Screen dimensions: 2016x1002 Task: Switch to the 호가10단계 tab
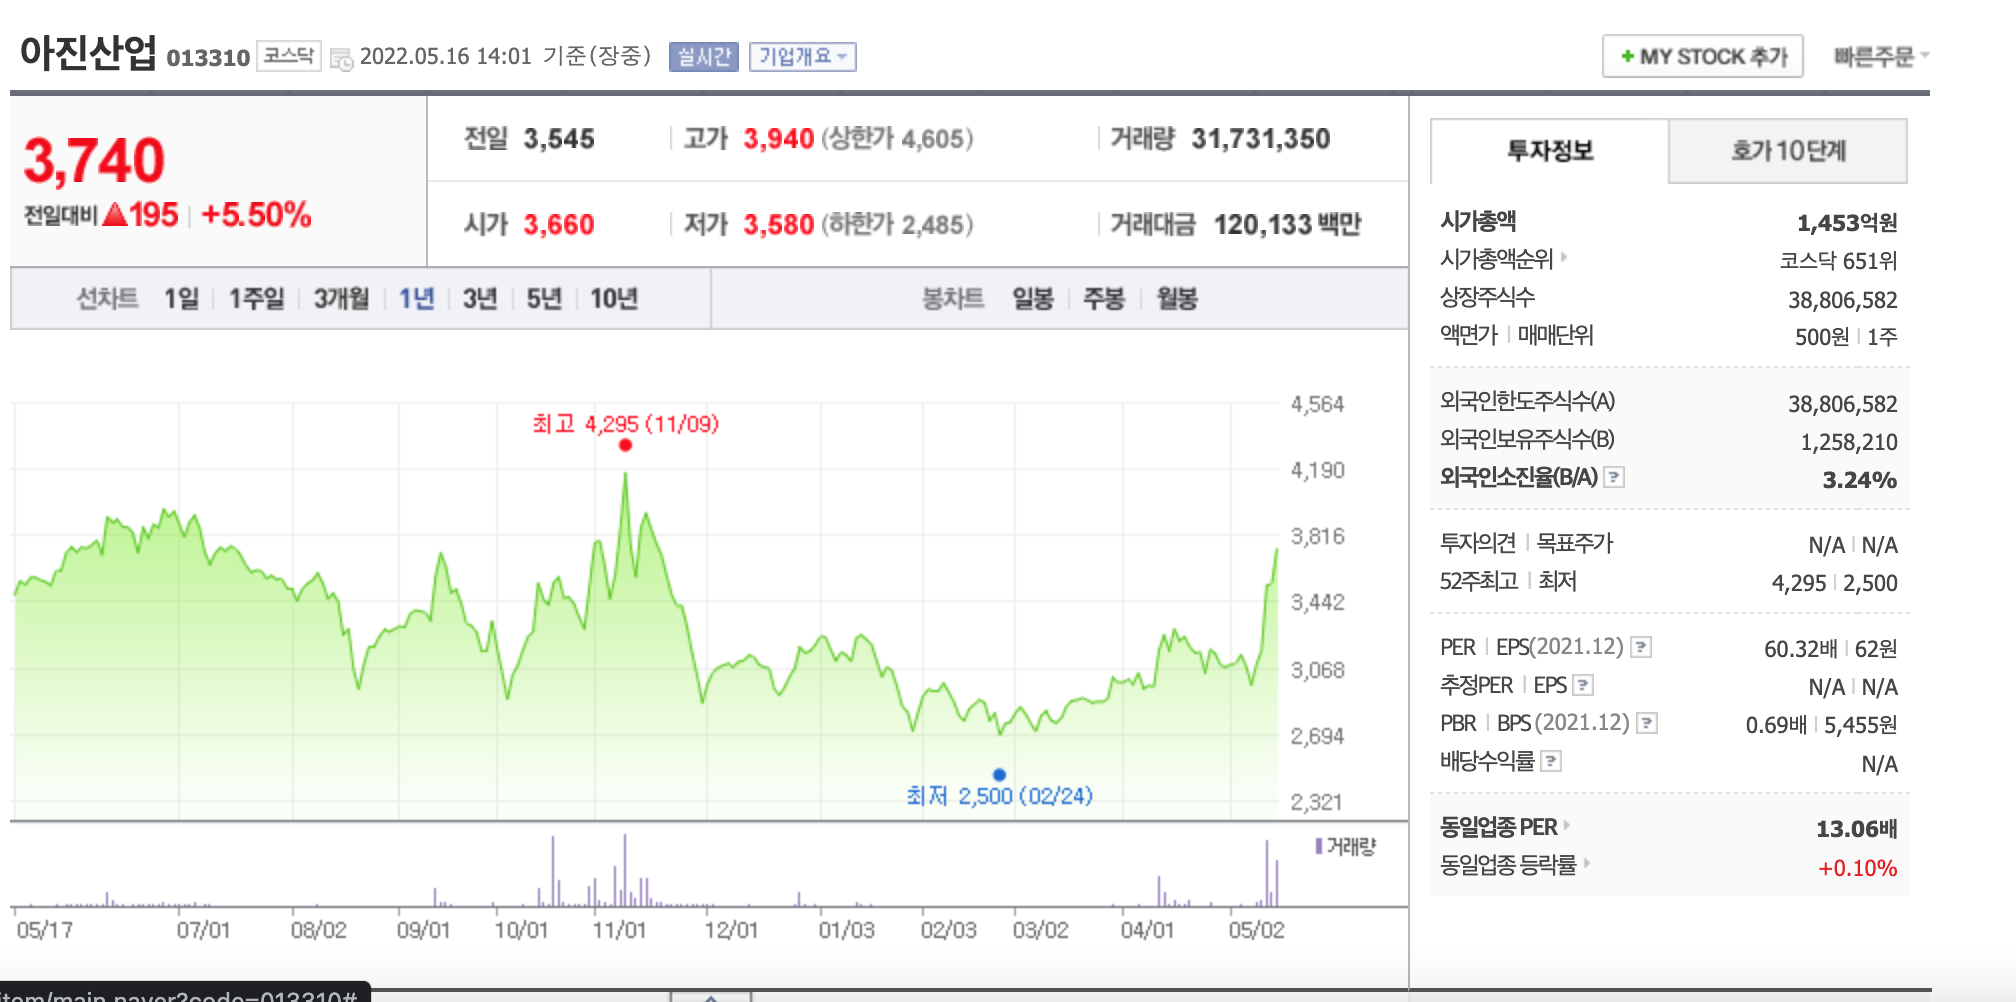(x=1788, y=151)
